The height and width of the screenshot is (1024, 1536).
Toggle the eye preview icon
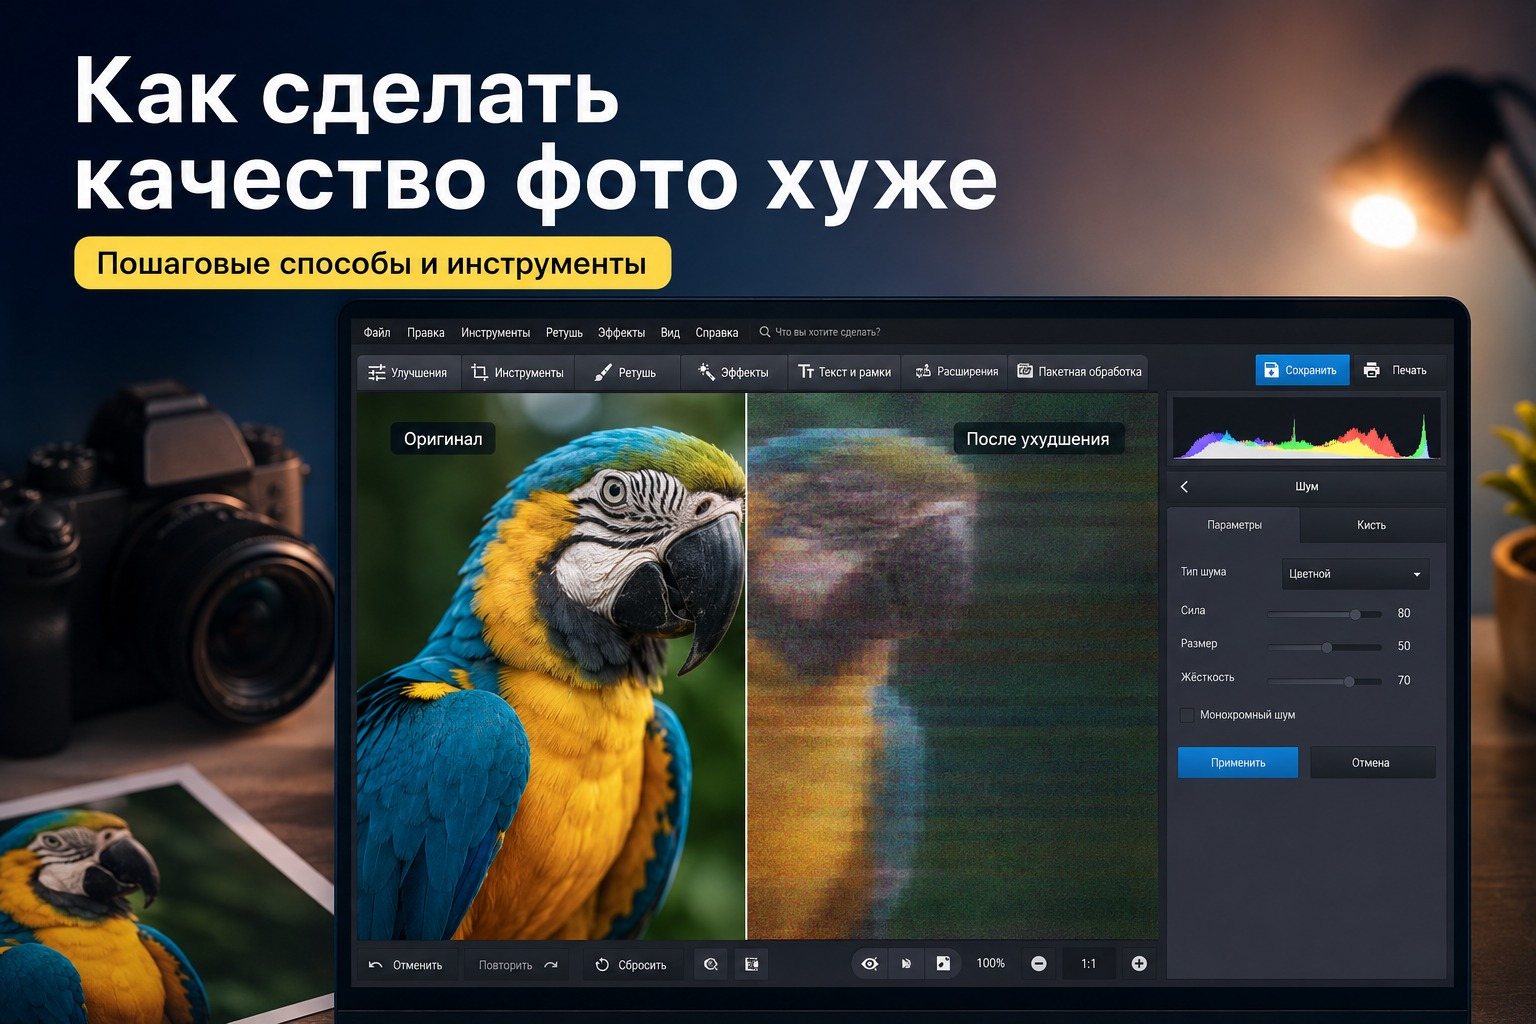[870, 964]
